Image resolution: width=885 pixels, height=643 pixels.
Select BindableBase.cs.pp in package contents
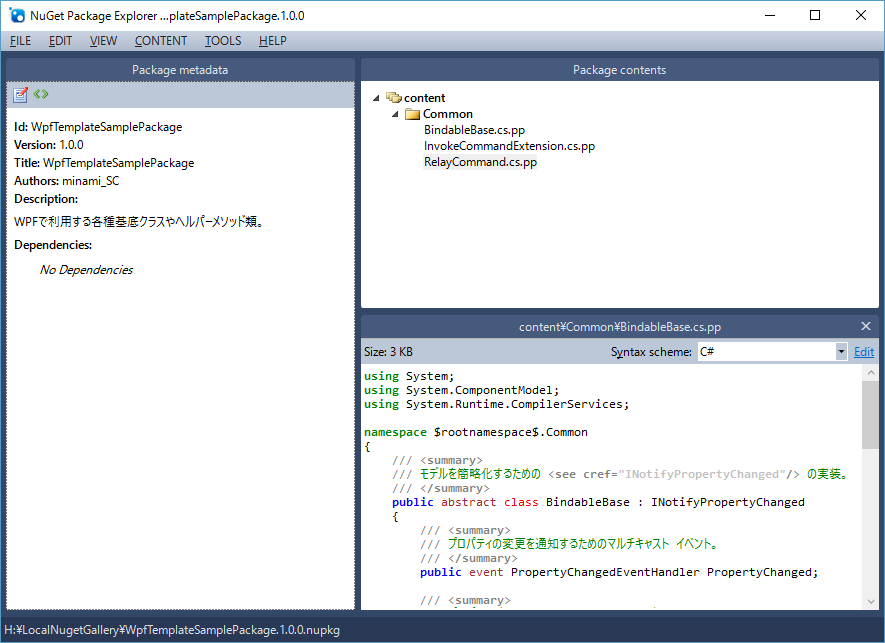[x=475, y=130]
